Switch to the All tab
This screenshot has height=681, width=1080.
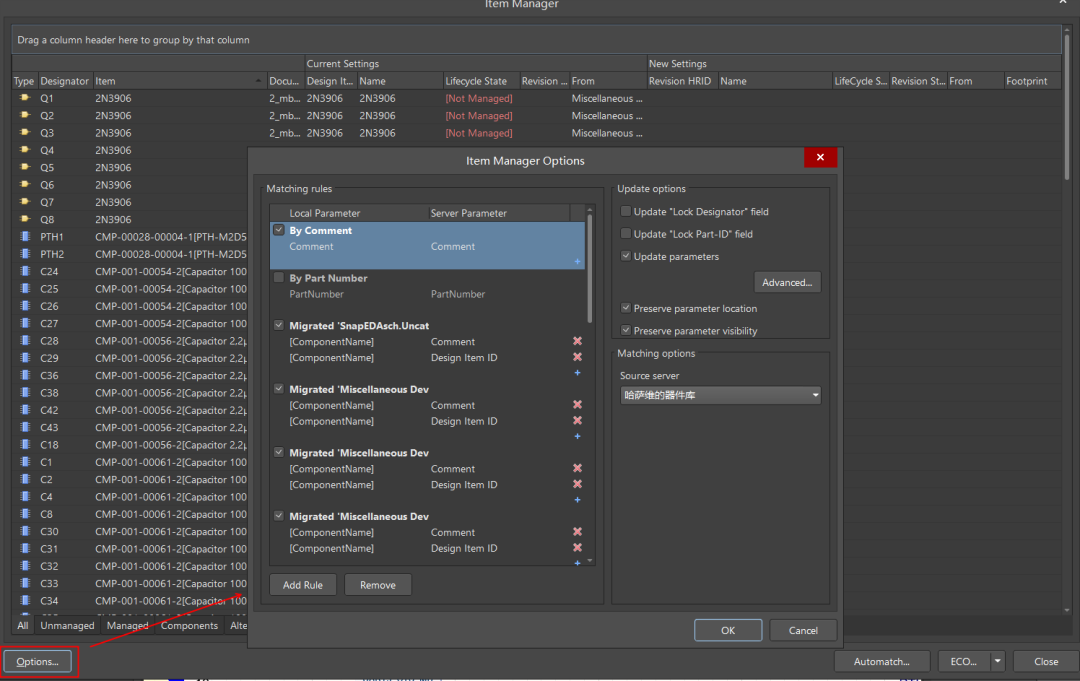pos(23,625)
